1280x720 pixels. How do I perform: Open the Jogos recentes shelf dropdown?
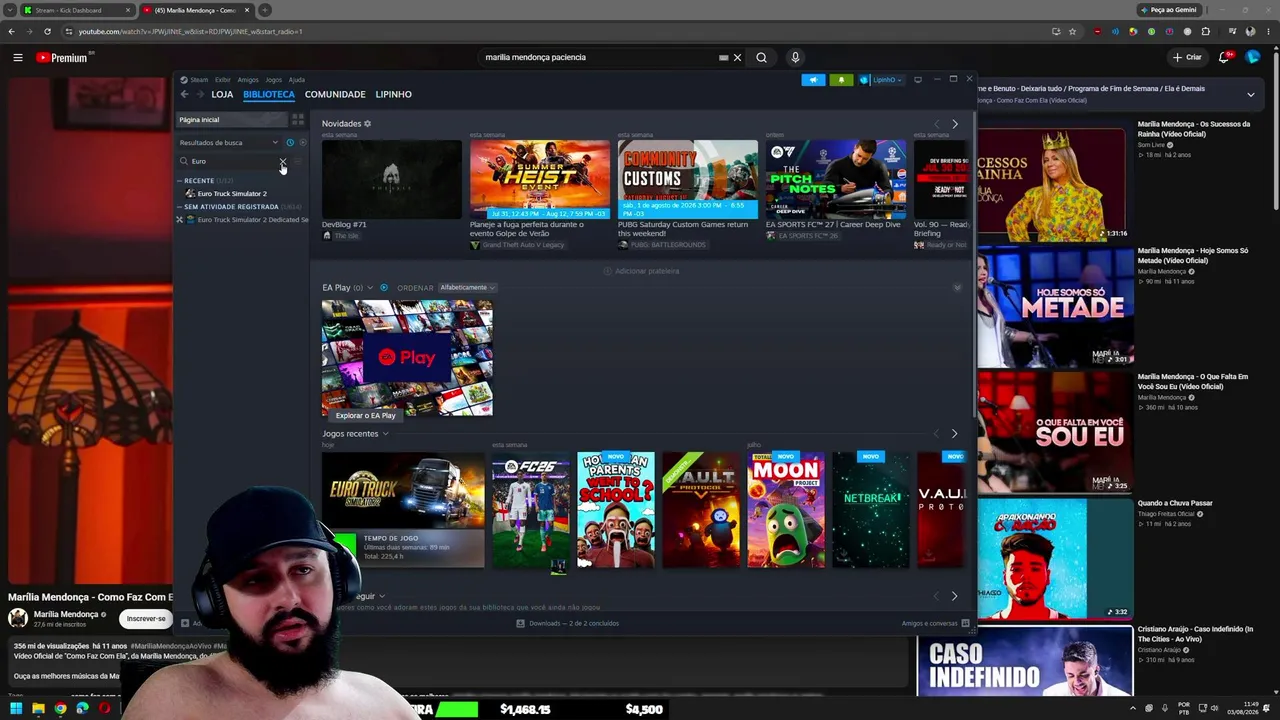[x=385, y=434]
